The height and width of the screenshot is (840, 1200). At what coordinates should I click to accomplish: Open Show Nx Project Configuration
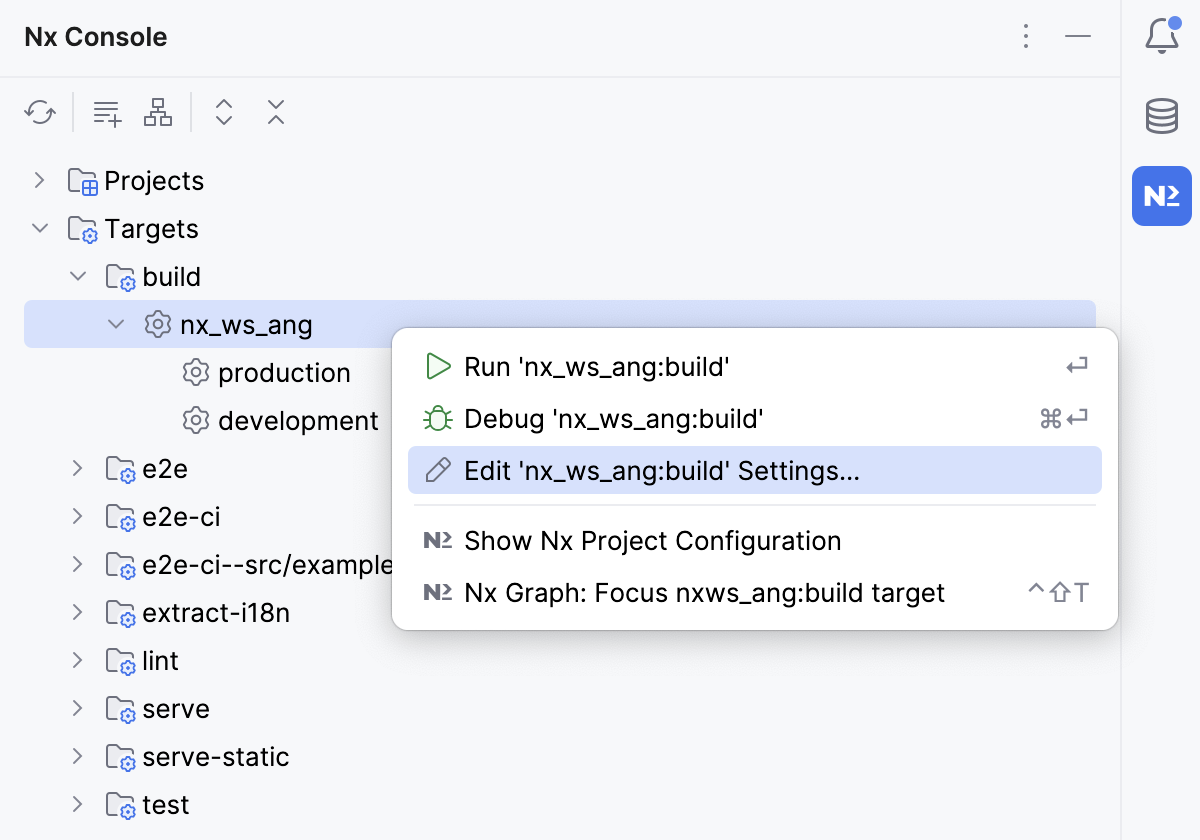652,540
